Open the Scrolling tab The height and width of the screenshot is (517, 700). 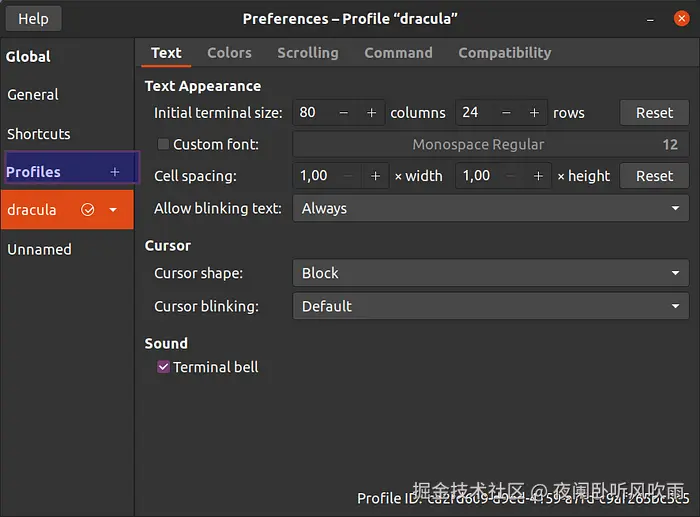point(308,53)
